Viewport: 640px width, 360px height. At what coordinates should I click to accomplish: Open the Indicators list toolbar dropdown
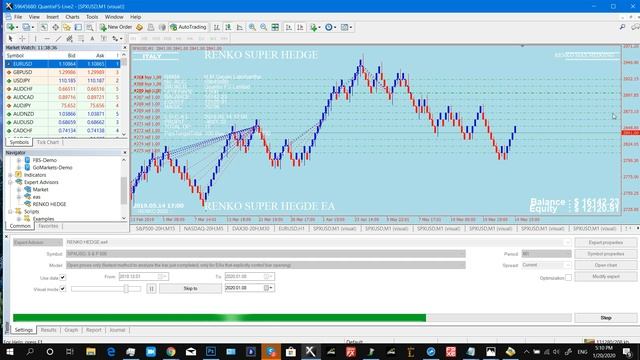click(x=315, y=27)
